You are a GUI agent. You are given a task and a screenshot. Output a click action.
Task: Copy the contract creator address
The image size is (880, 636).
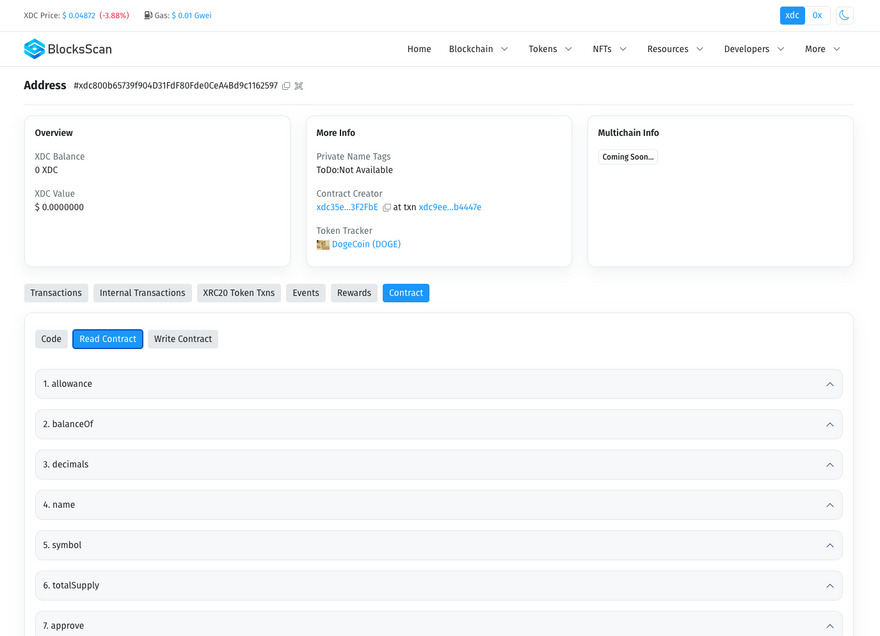point(387,208)
